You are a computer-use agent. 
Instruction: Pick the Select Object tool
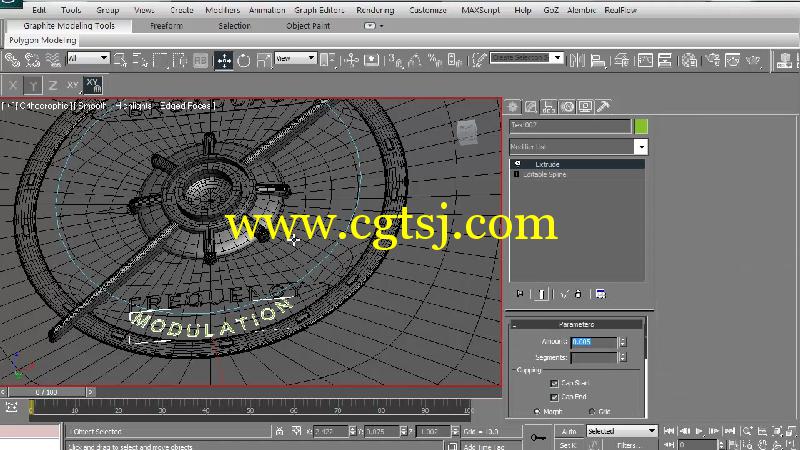[120, 60]
